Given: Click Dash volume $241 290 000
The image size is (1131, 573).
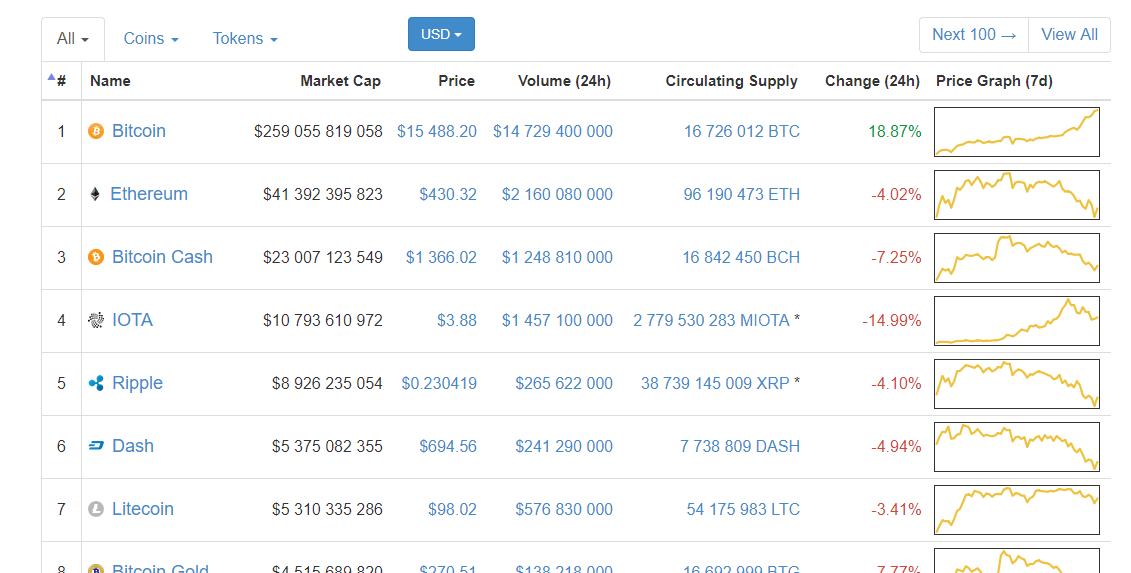Looking at the screenshot, I should [x=564, y=447].
